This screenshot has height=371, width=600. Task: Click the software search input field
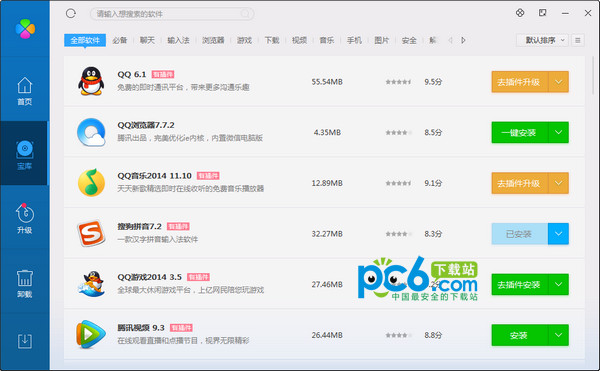[172, 14]
